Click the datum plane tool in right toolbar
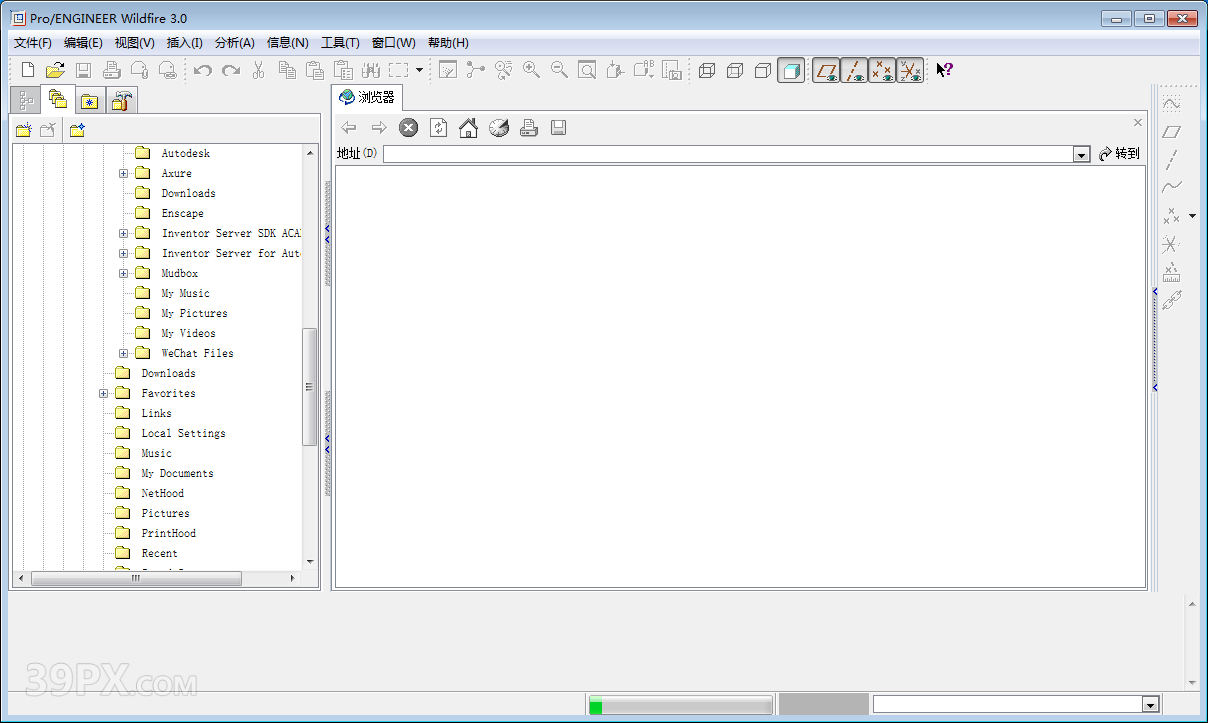The height and width of the screenshot is (723, 1208). pyautogui.click(x=1172, y=131)
